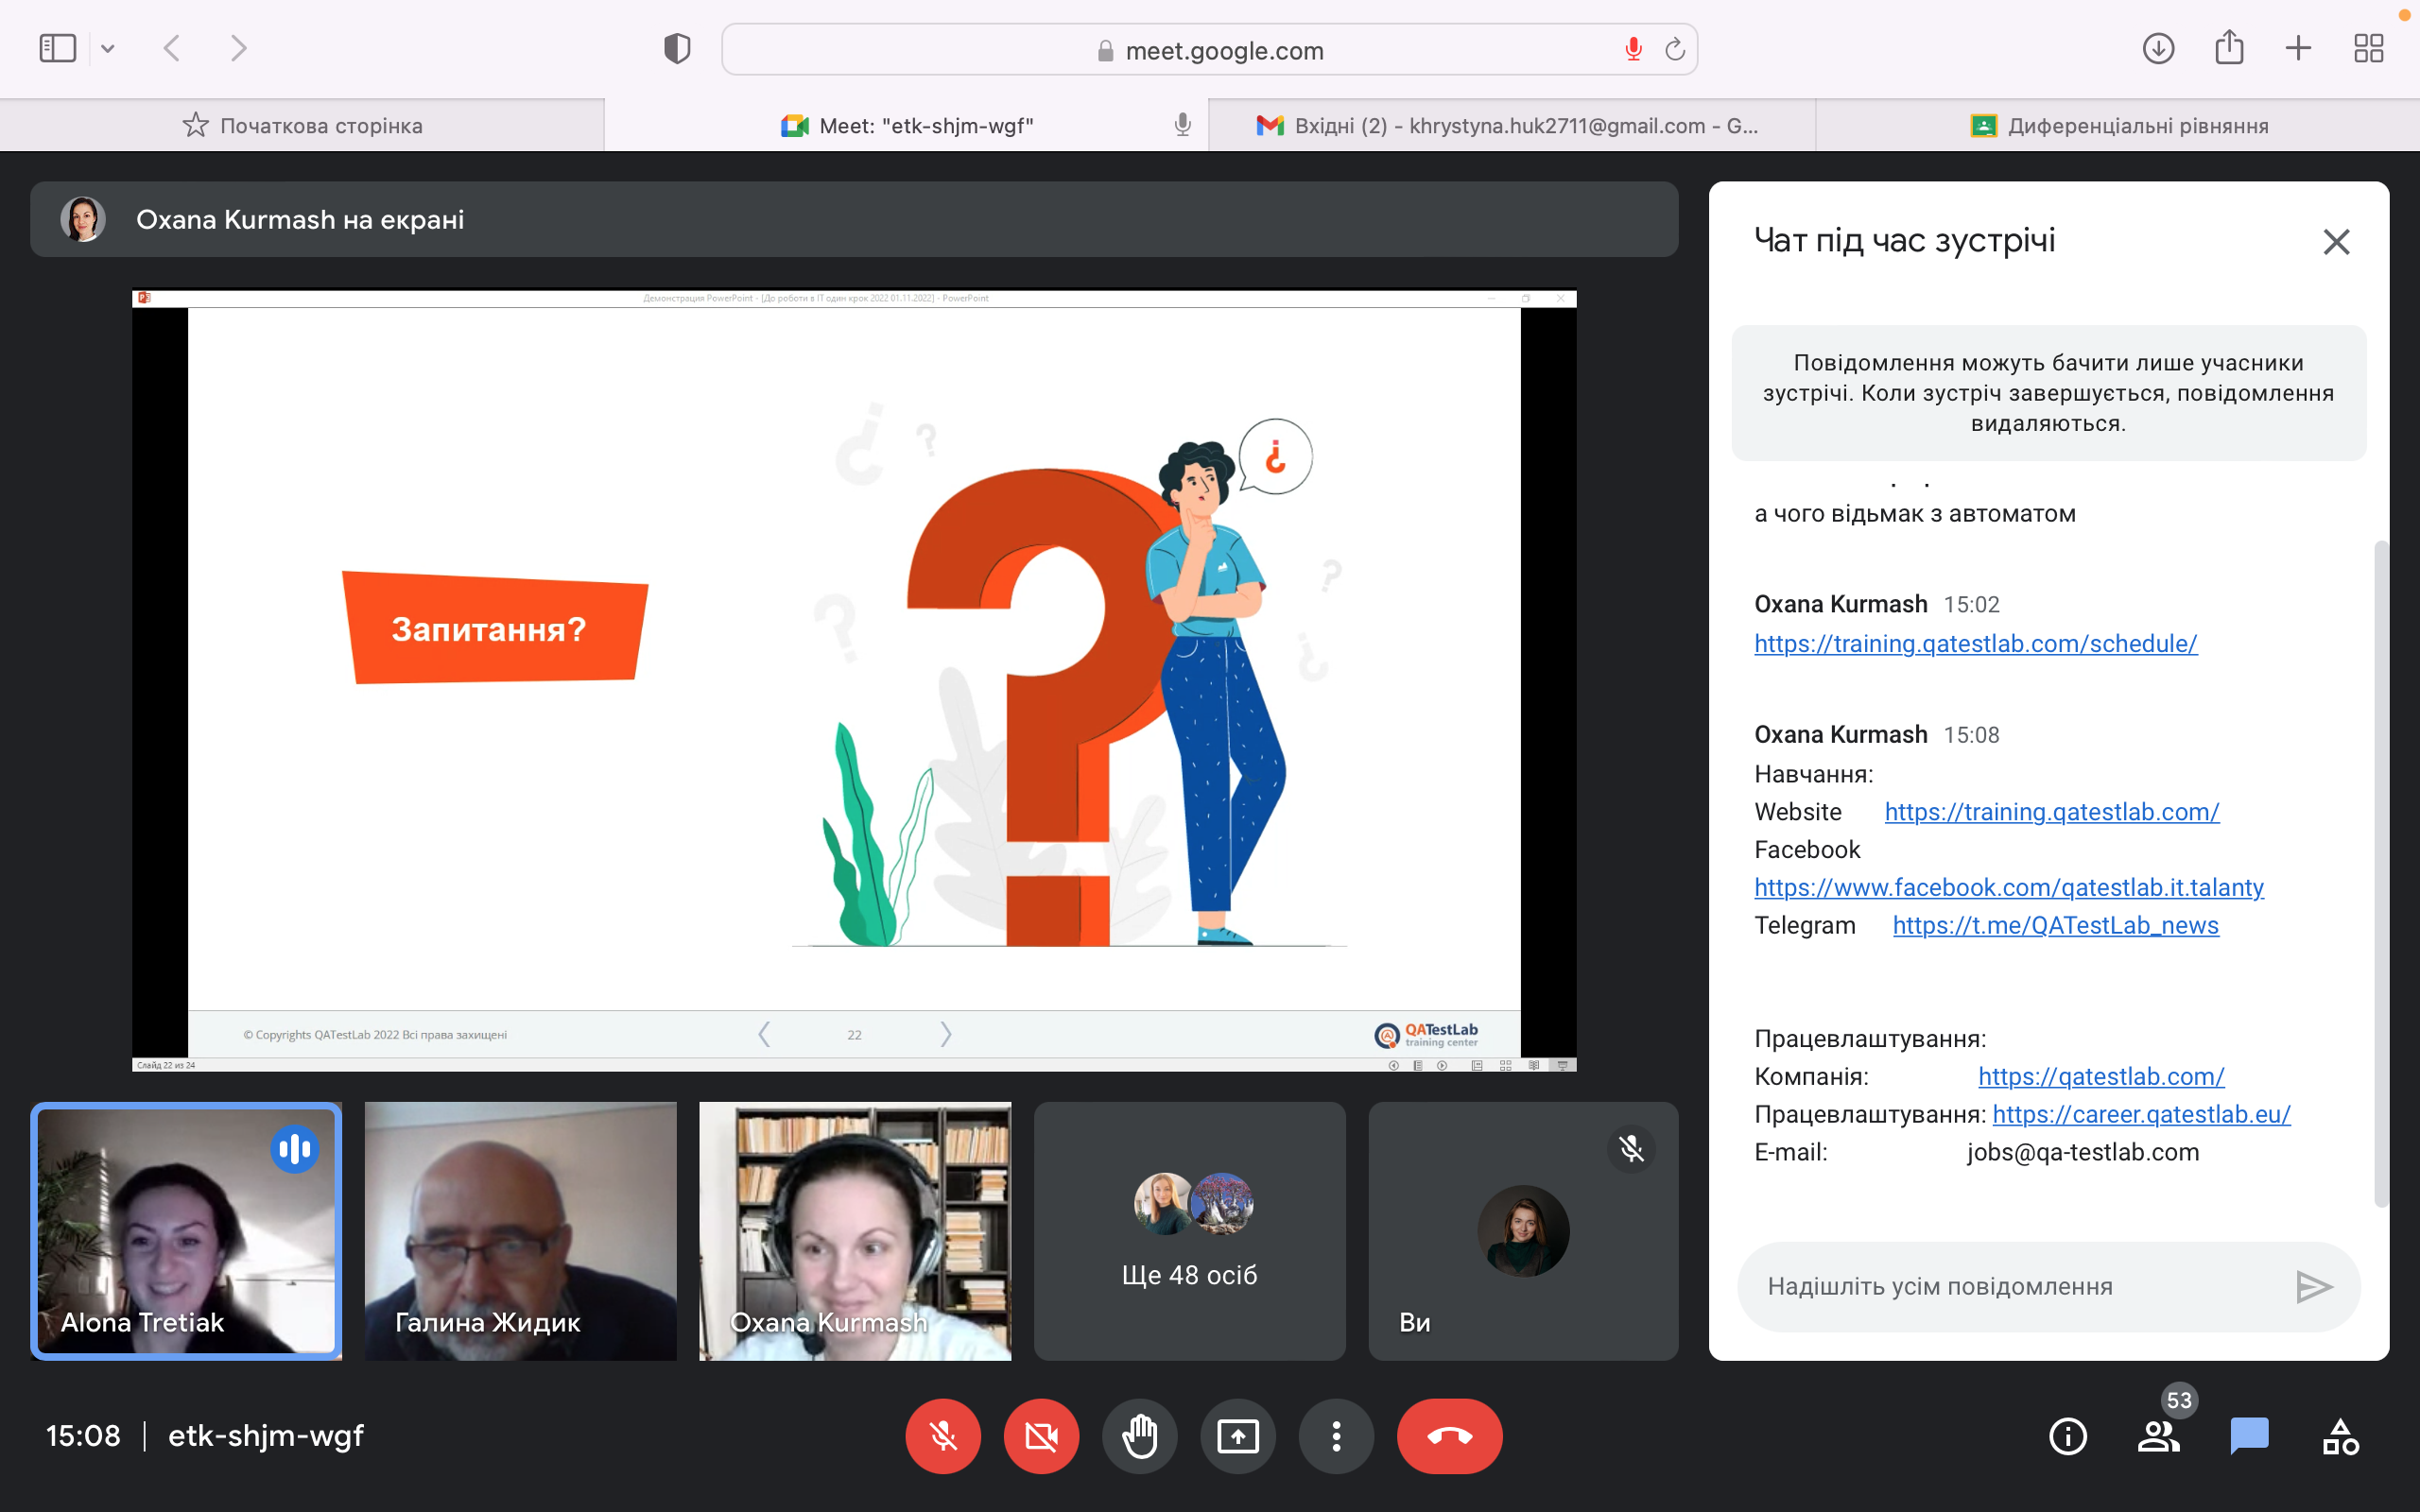Screen dimensions: 2420x1512
Task: Leave the call with red hangup button
Action: [x=1449, y=1436]
